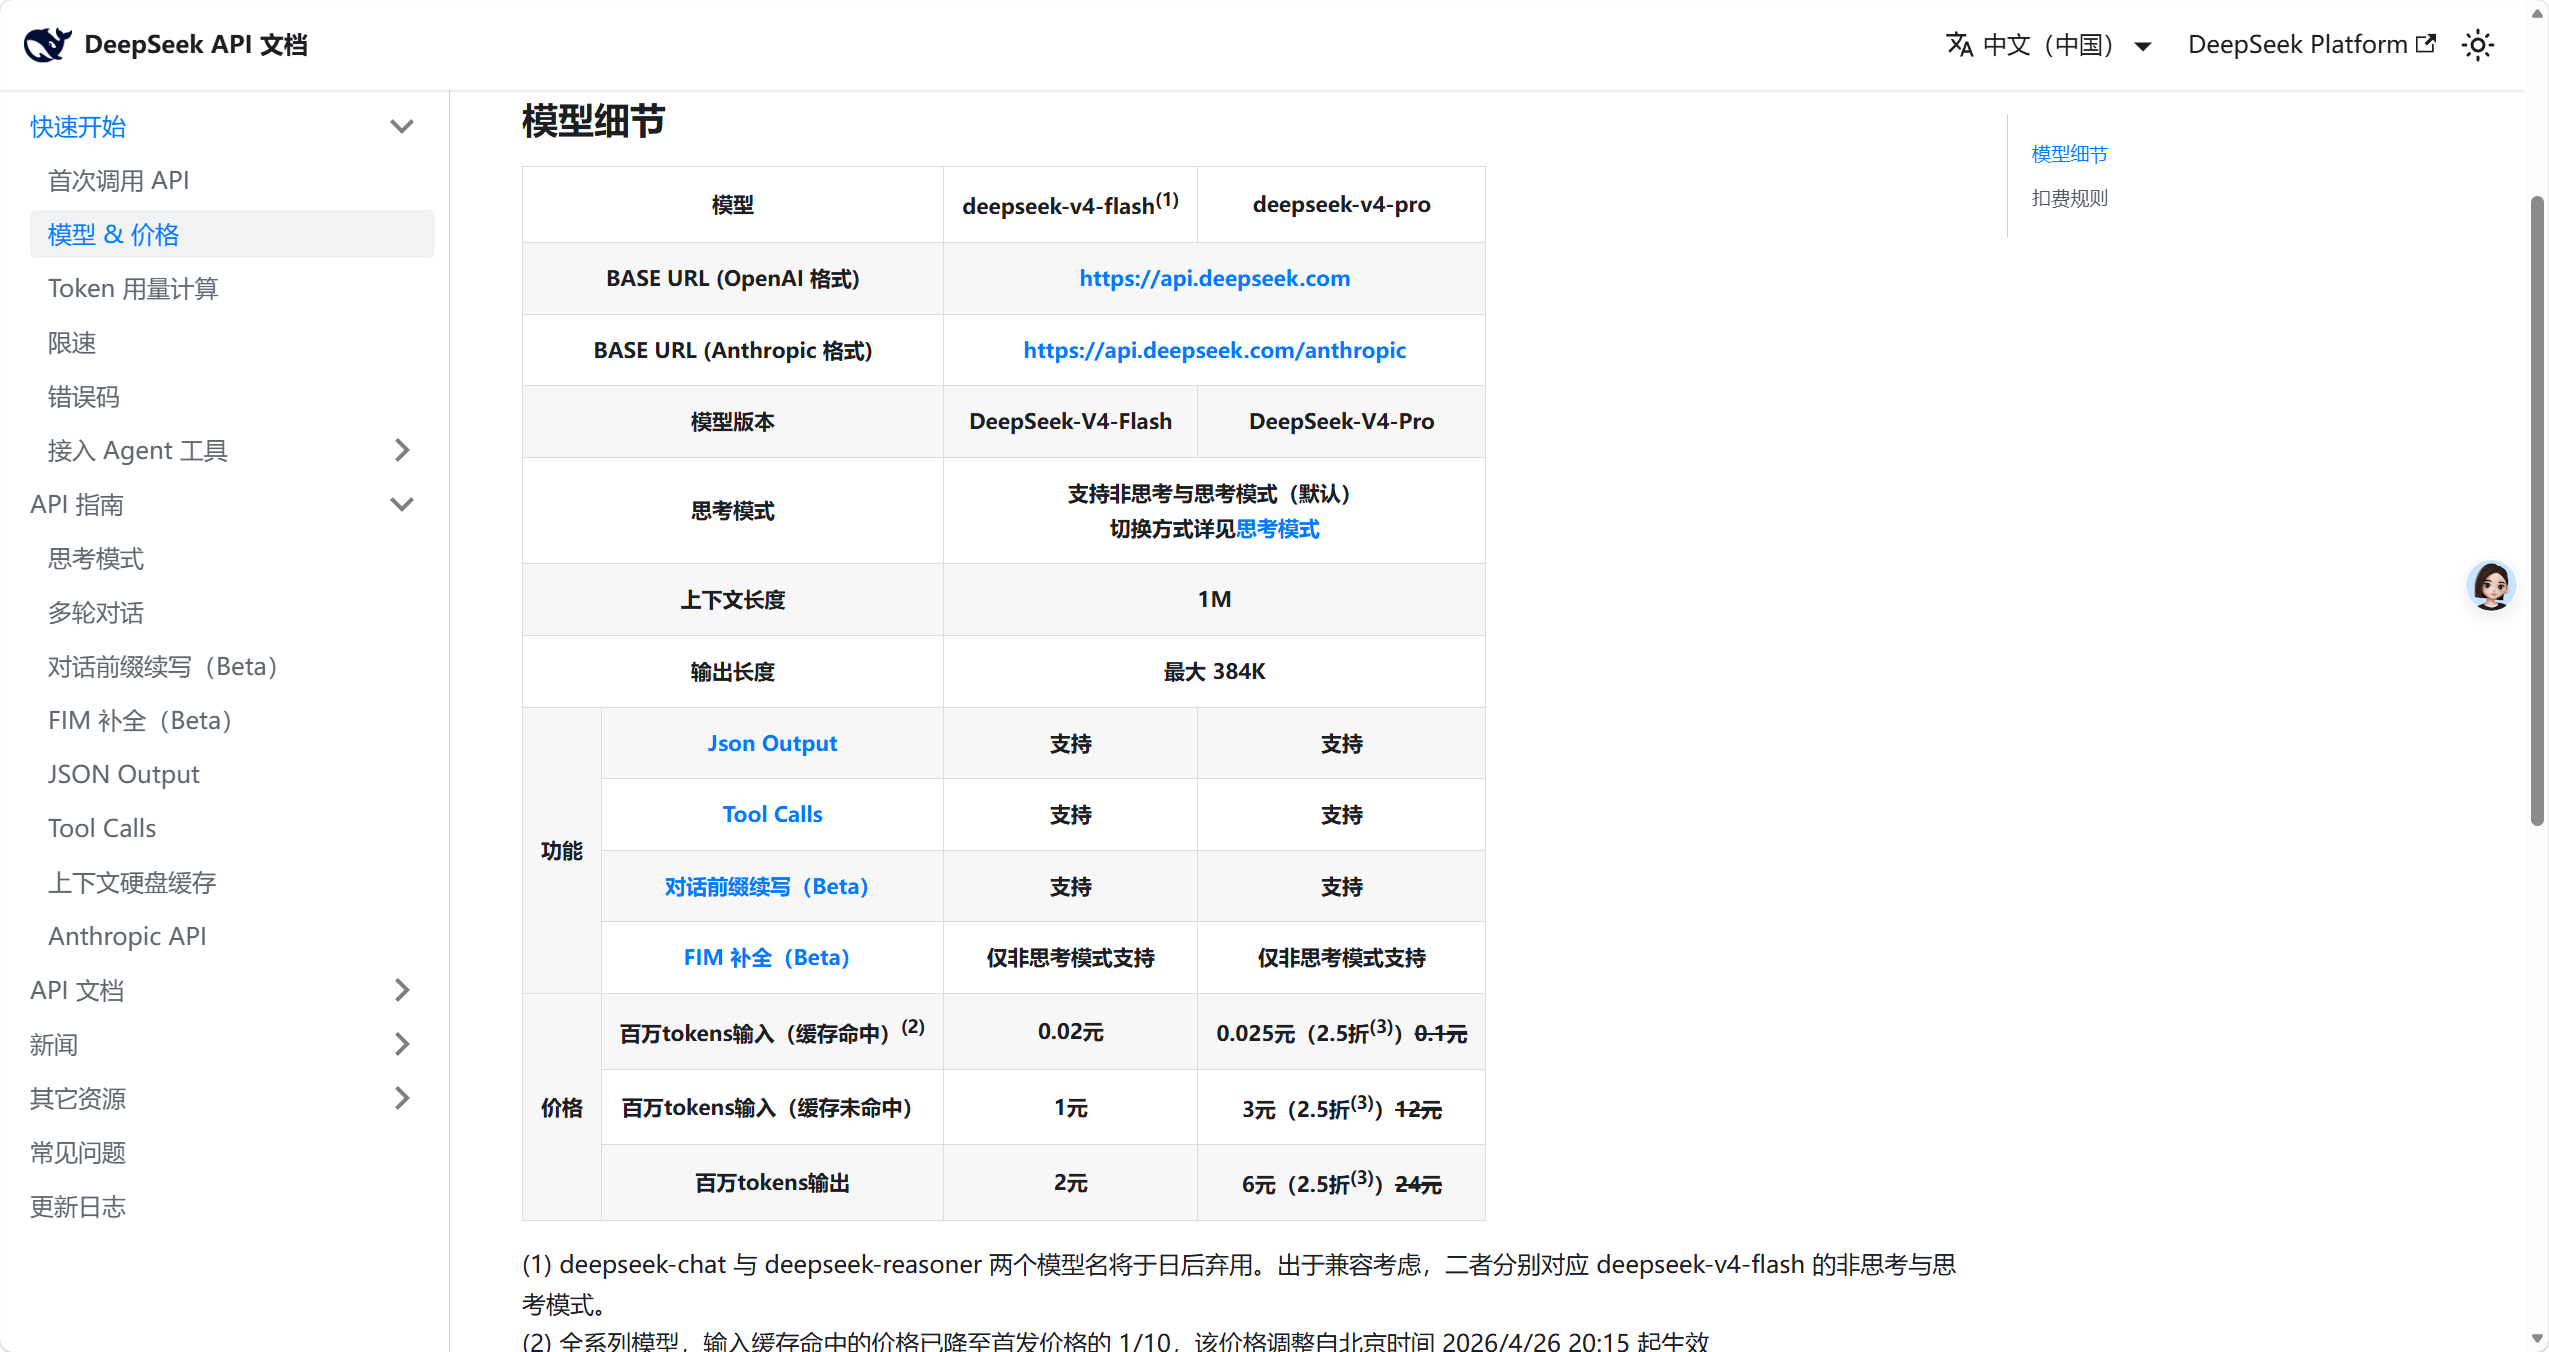Click the DeepSeek API 文档 title

[196, 45]
